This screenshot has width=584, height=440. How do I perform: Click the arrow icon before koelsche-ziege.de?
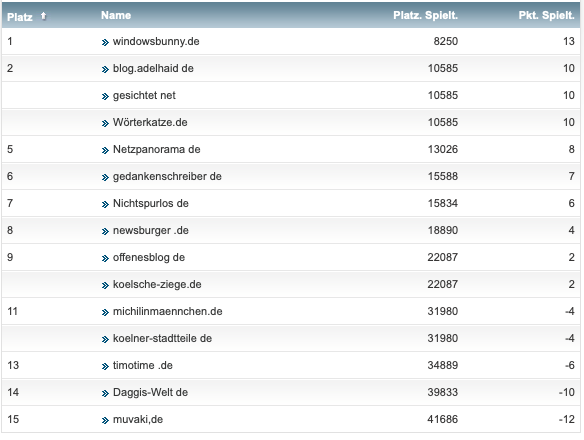105,285
